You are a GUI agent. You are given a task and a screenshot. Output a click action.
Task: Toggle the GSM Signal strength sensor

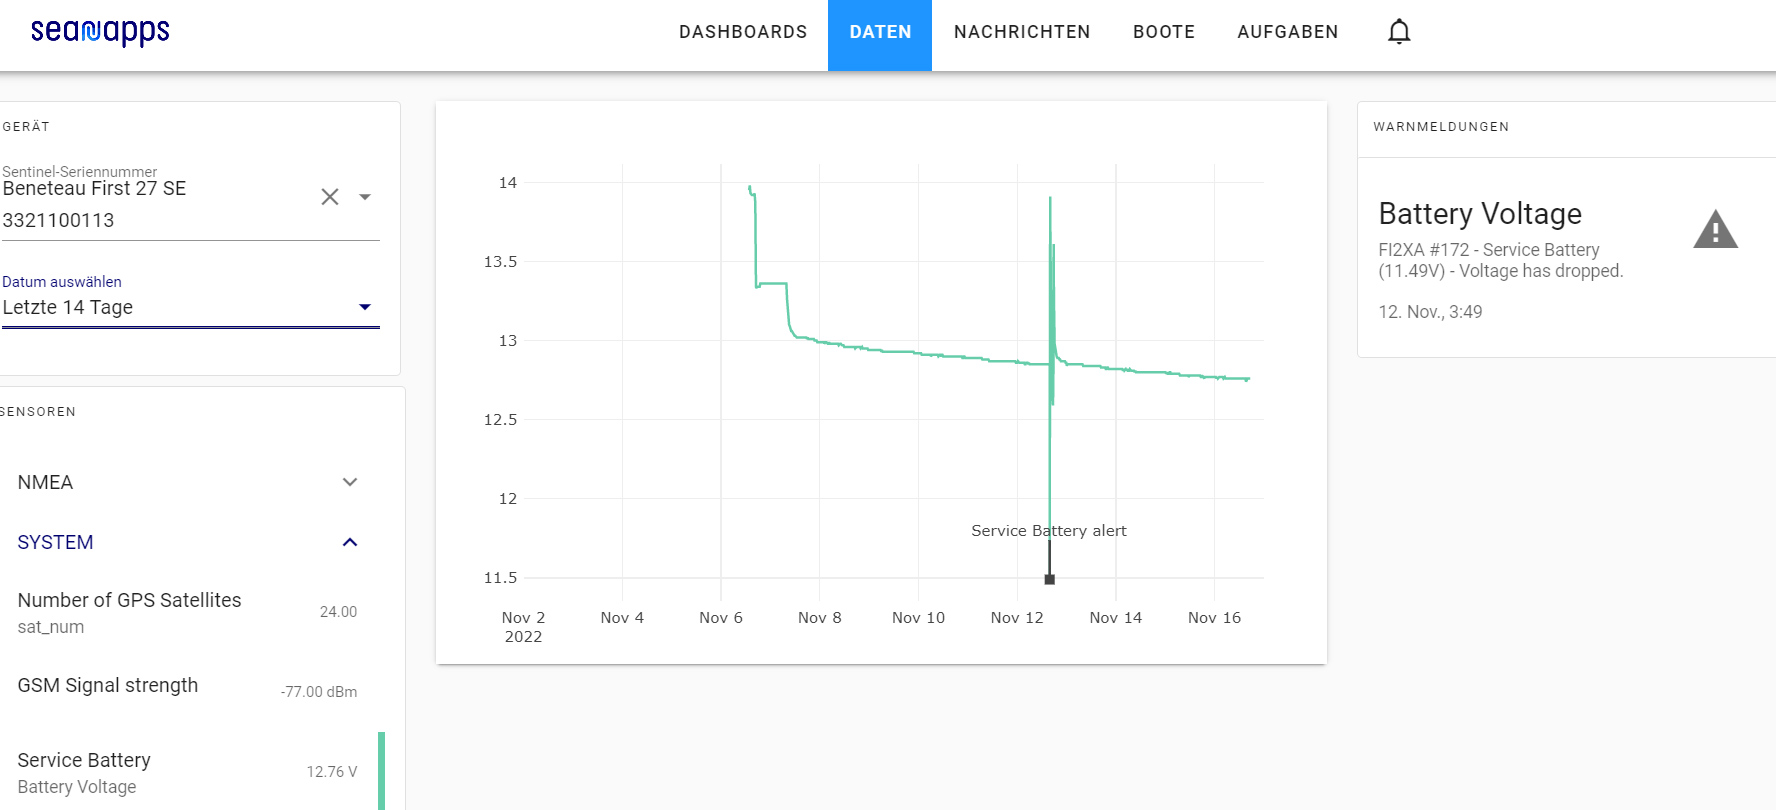[187, 687]
